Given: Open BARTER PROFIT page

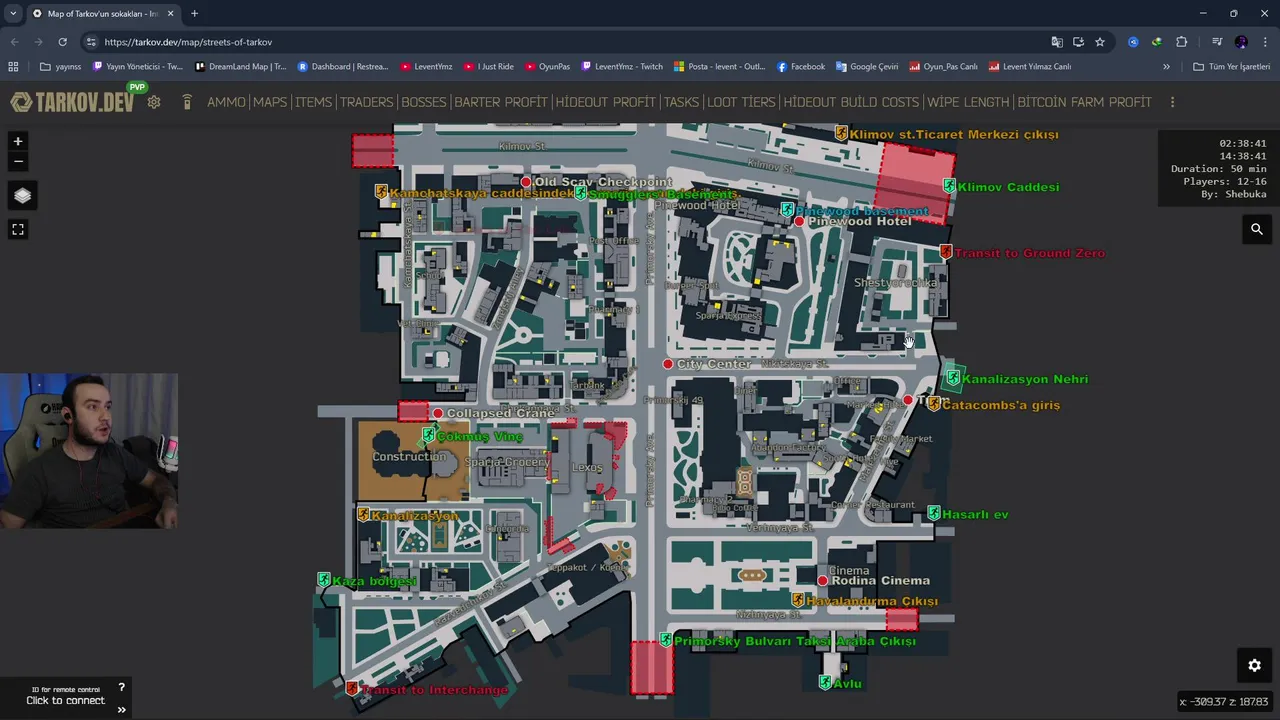Looking at the screenshot, I should (501, 102).
